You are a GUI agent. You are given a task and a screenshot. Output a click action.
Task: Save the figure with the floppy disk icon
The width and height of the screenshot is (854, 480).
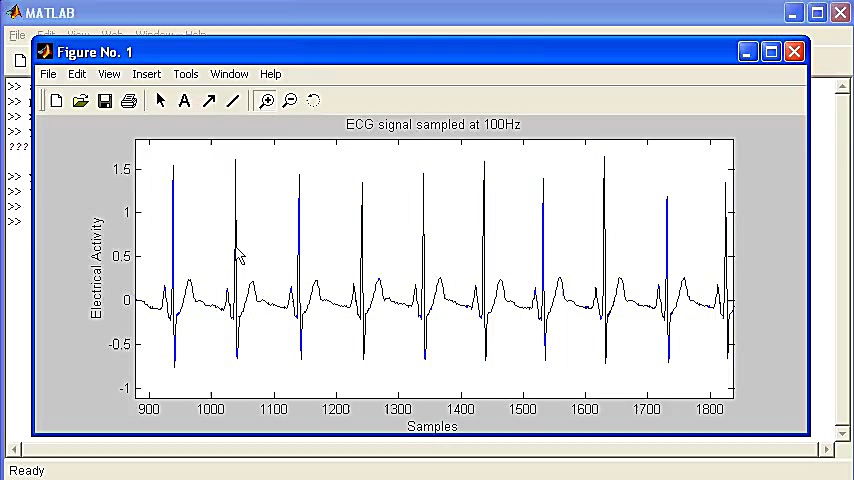(105, 101)
